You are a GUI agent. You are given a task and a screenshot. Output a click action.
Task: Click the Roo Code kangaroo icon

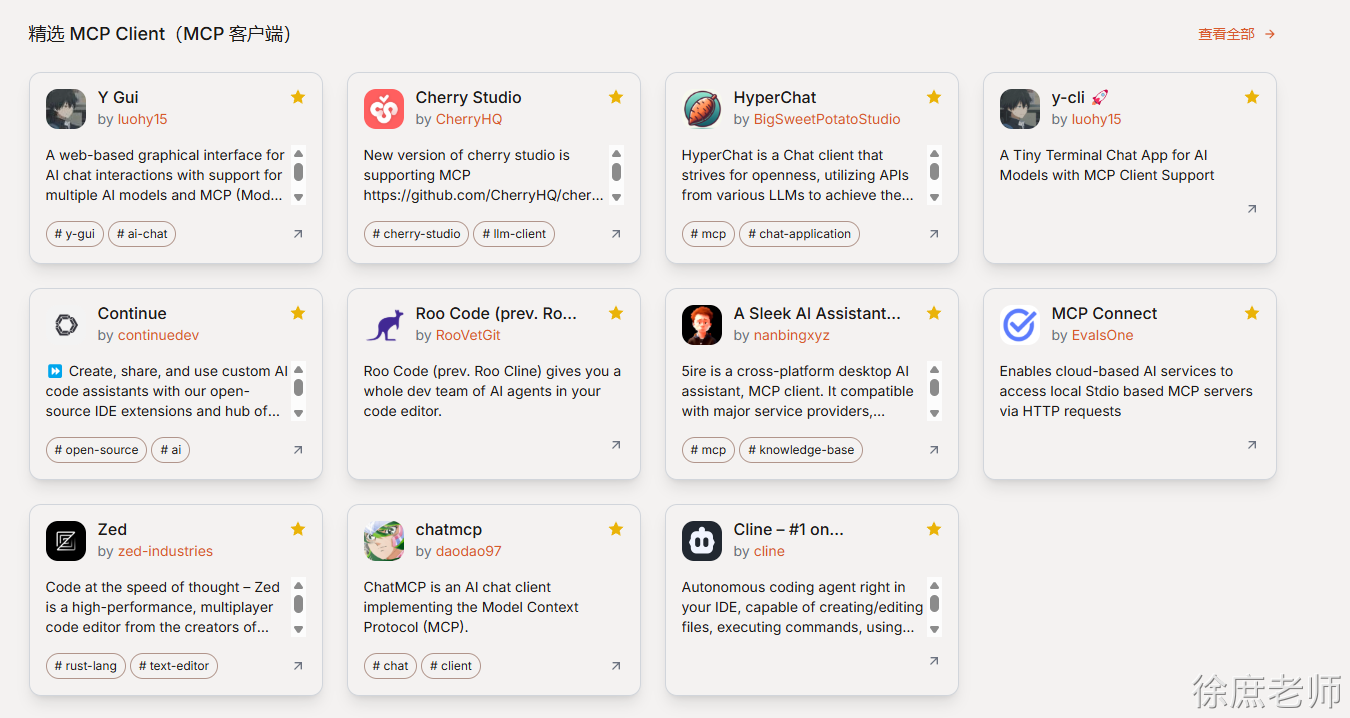pyautogui.click(x=384, y=325)
